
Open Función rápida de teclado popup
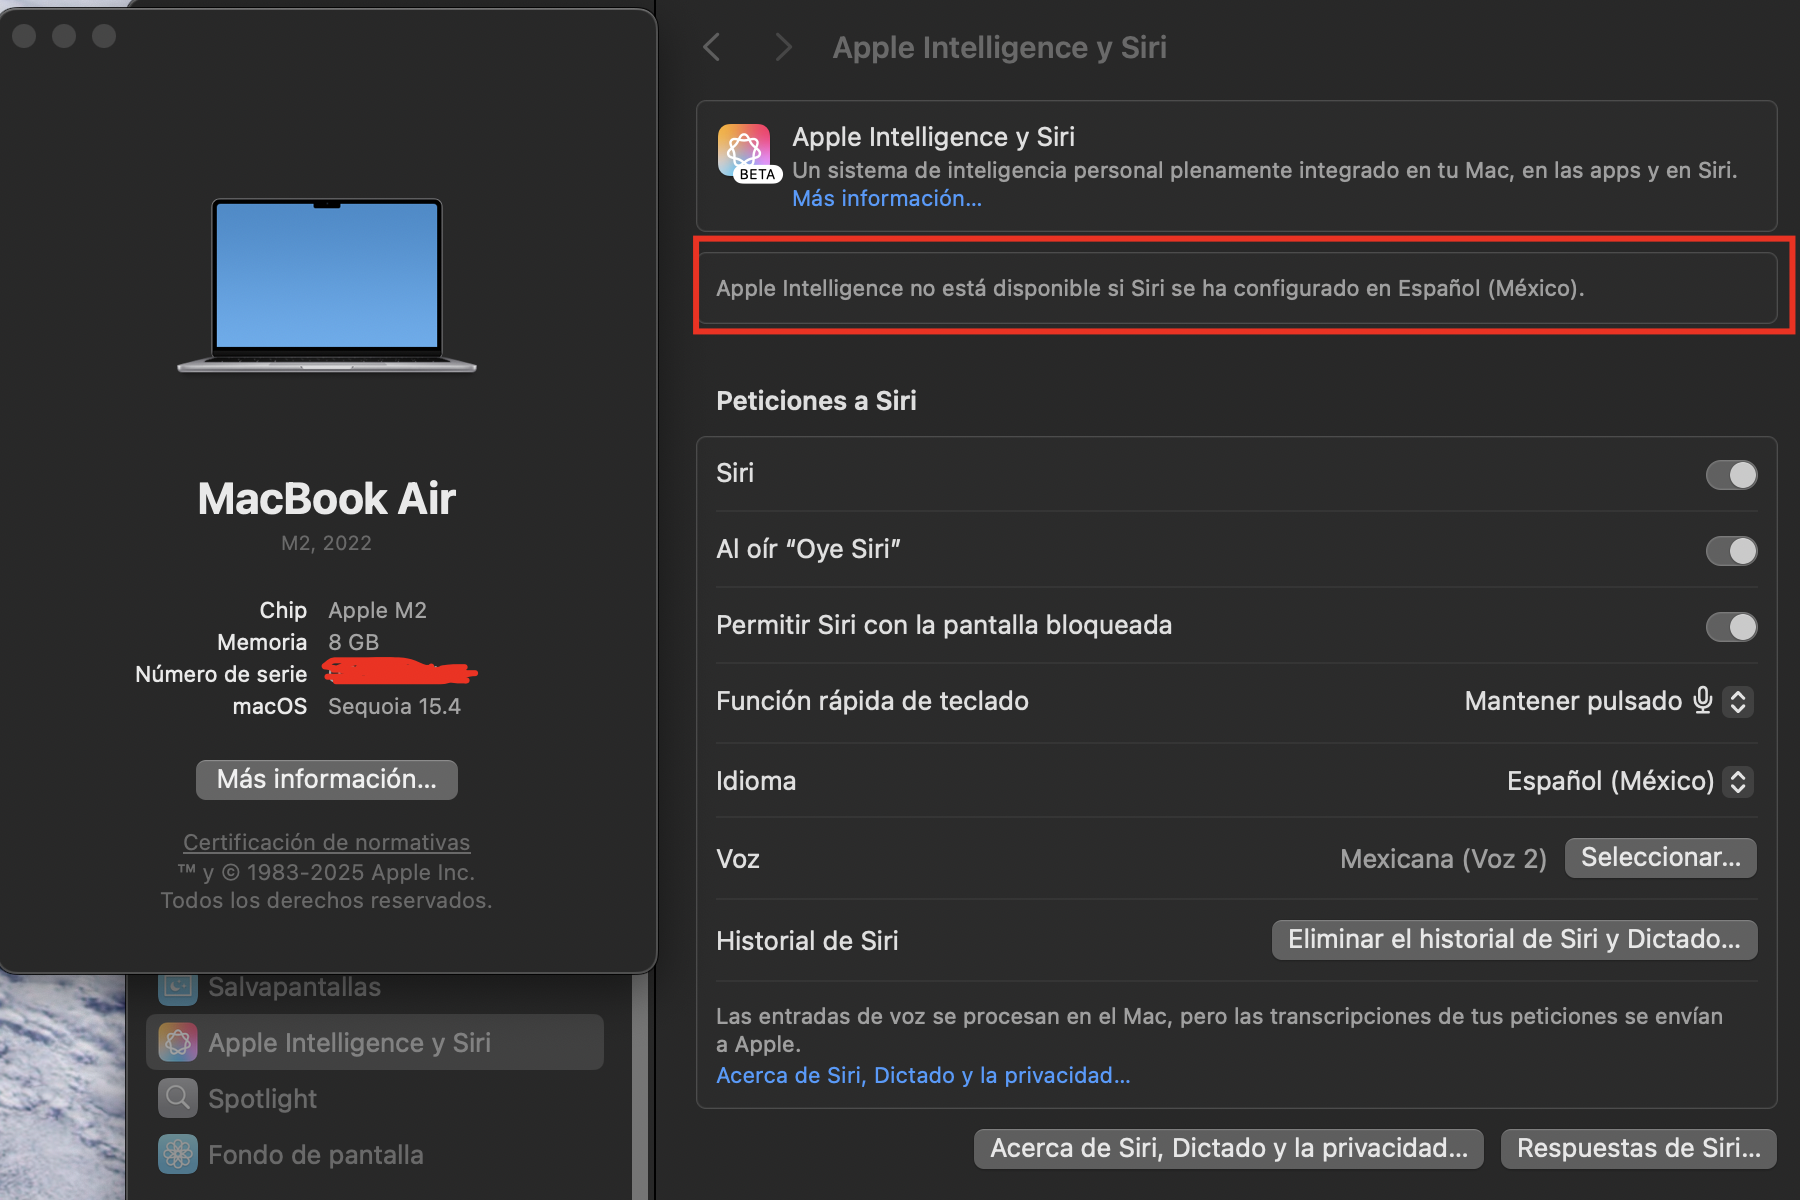(x=1738, y=701)
